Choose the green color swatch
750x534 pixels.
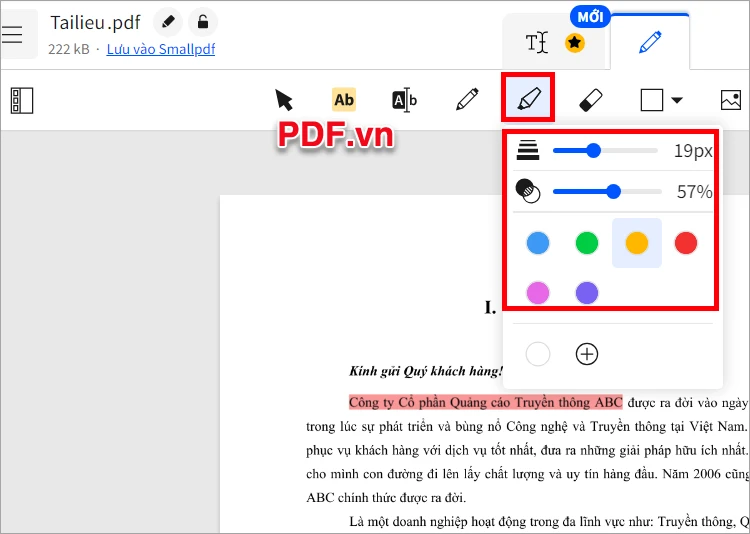click(587, 243)
